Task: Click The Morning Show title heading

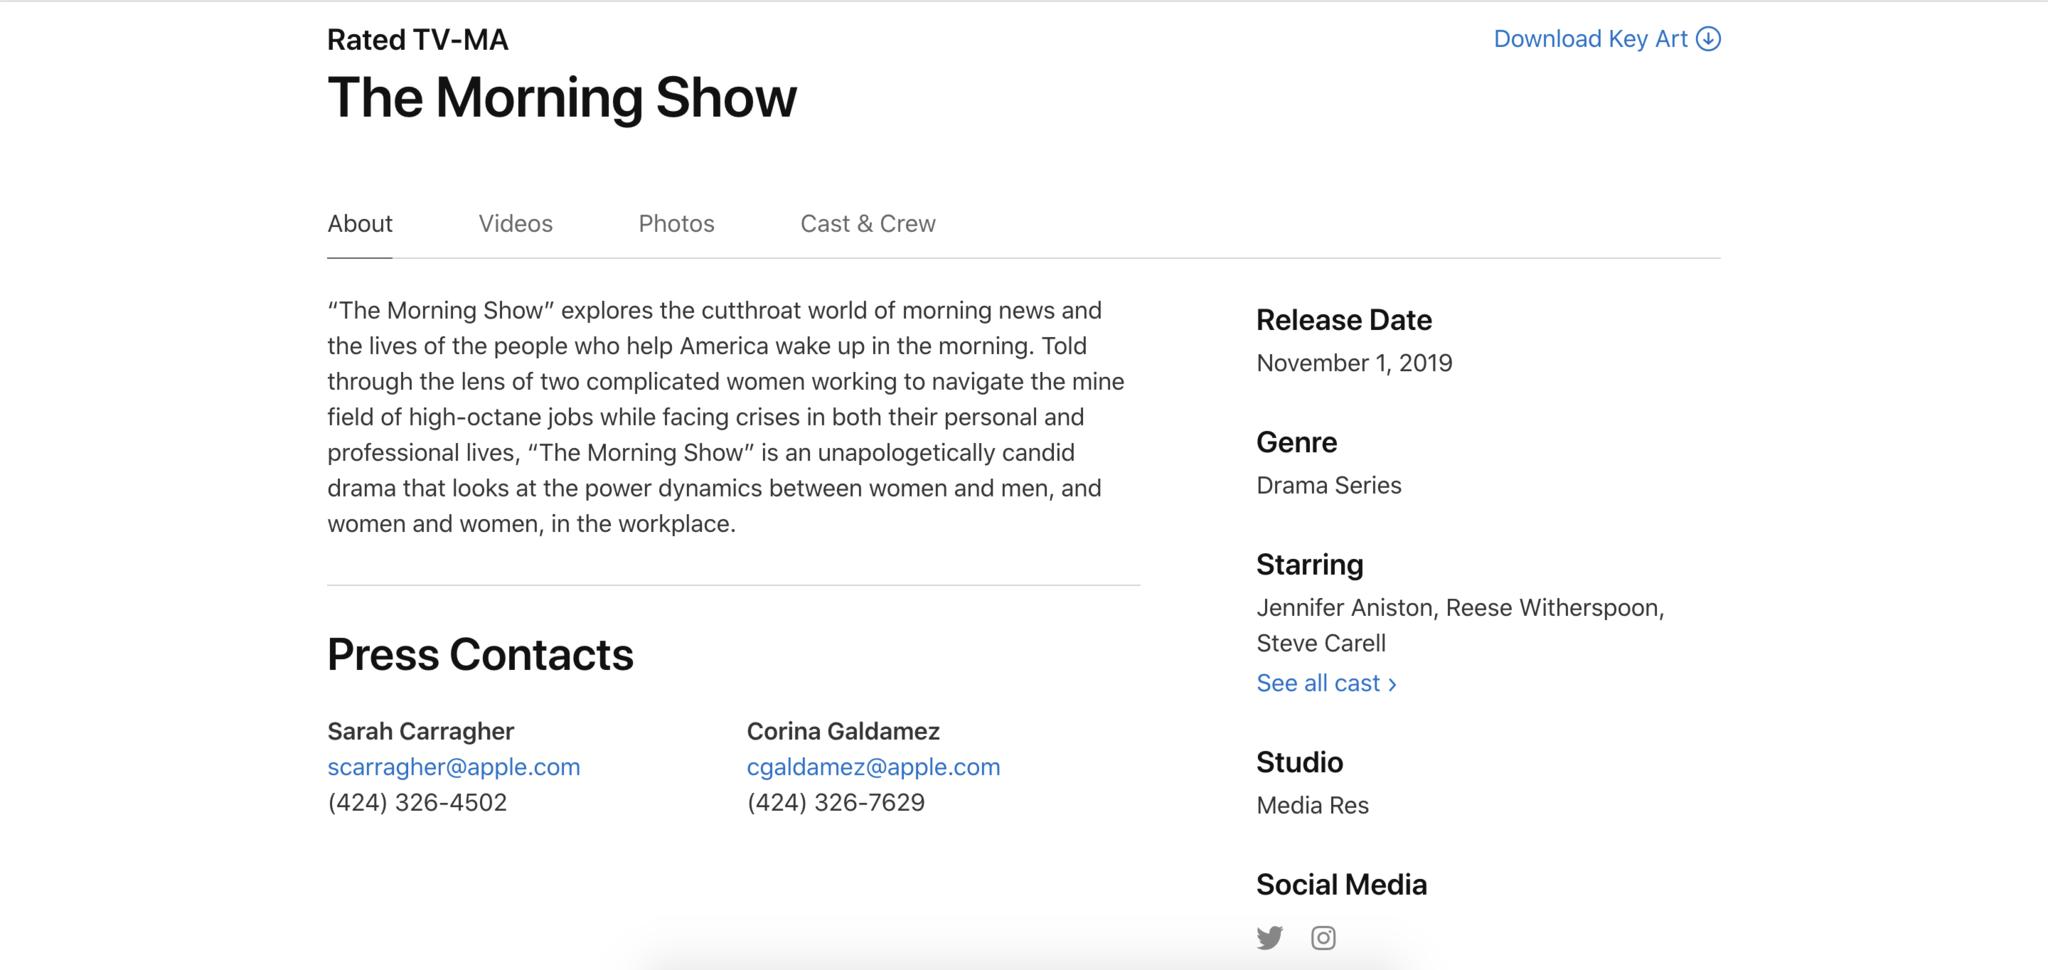Action: tap(562, 98)
